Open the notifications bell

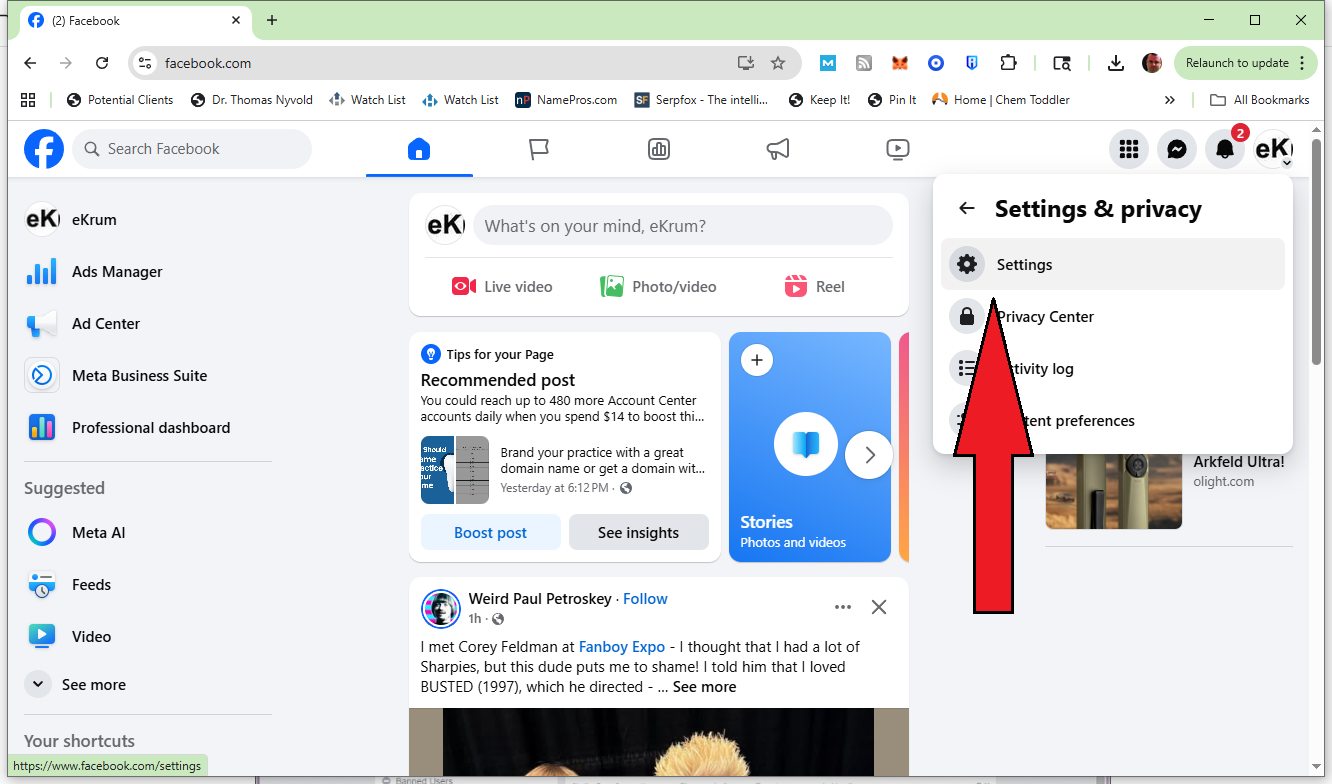point(1224,149)
